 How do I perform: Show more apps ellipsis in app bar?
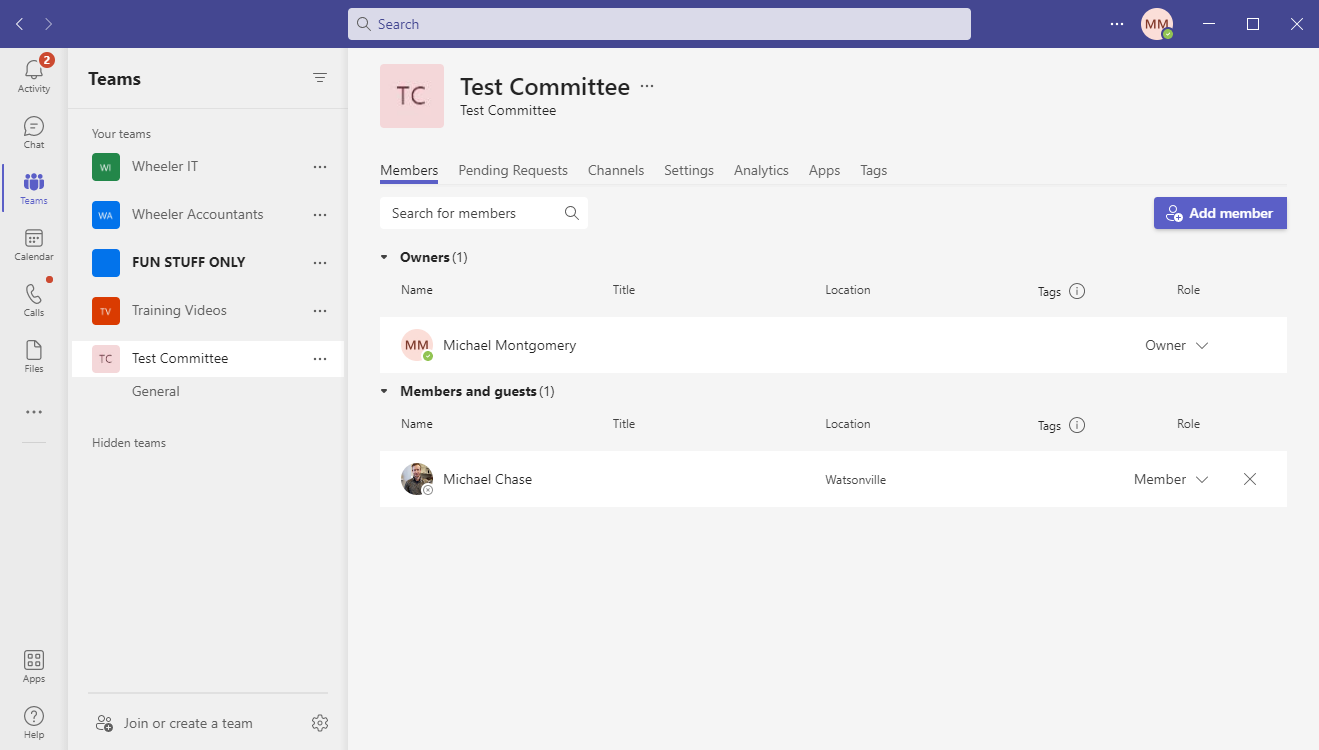coord(34,412)
